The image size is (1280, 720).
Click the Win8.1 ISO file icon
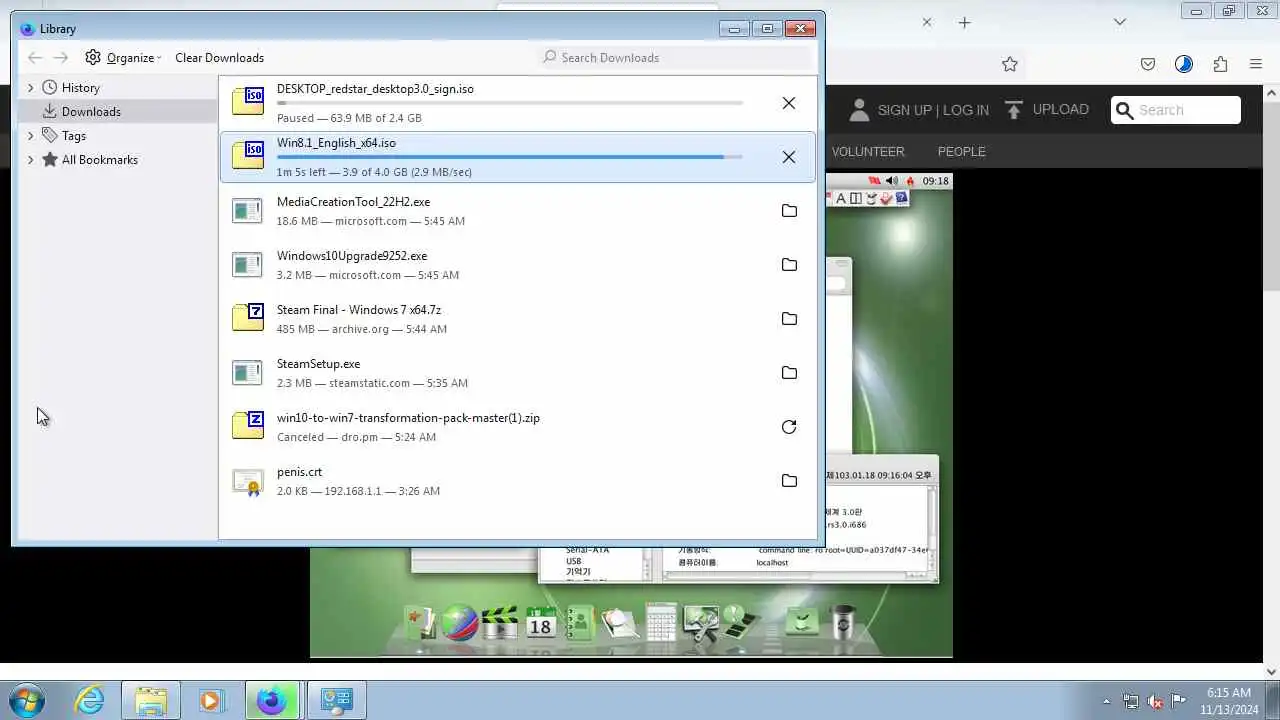tap(248, 155)
